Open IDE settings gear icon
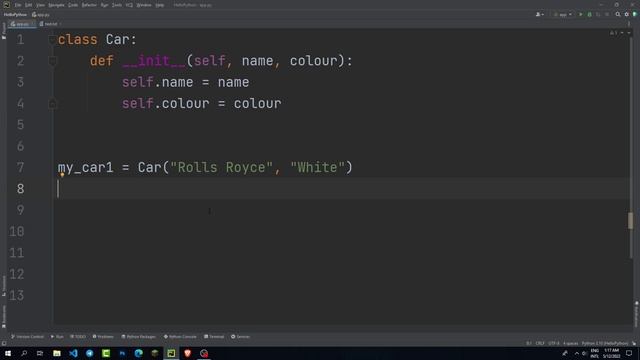 (627, 14)
